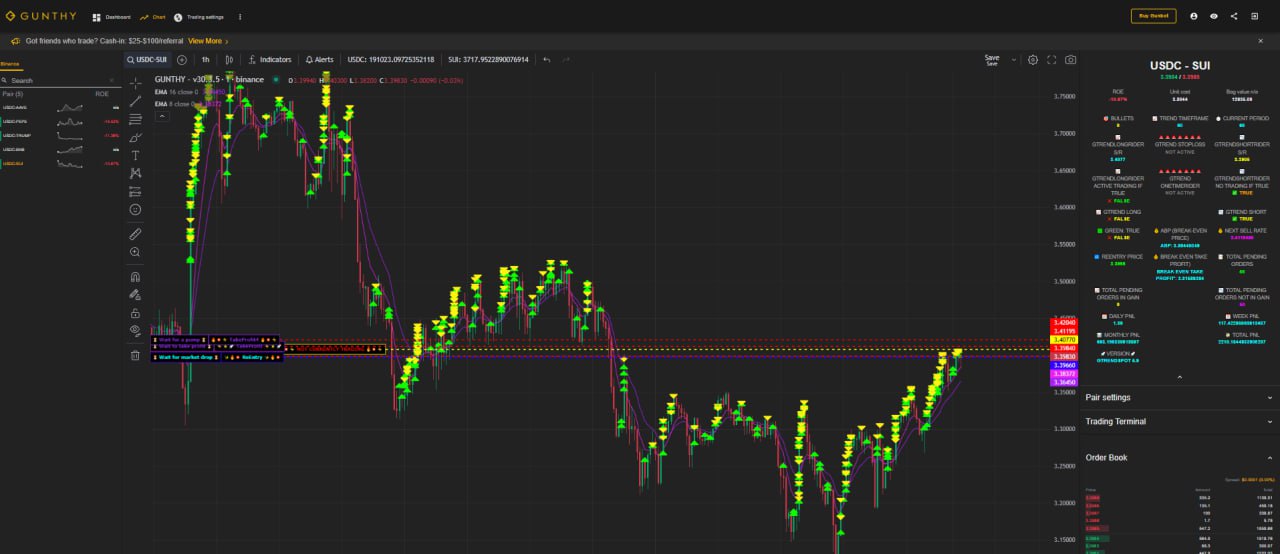Open the Indicators dialog

(270, 59)
